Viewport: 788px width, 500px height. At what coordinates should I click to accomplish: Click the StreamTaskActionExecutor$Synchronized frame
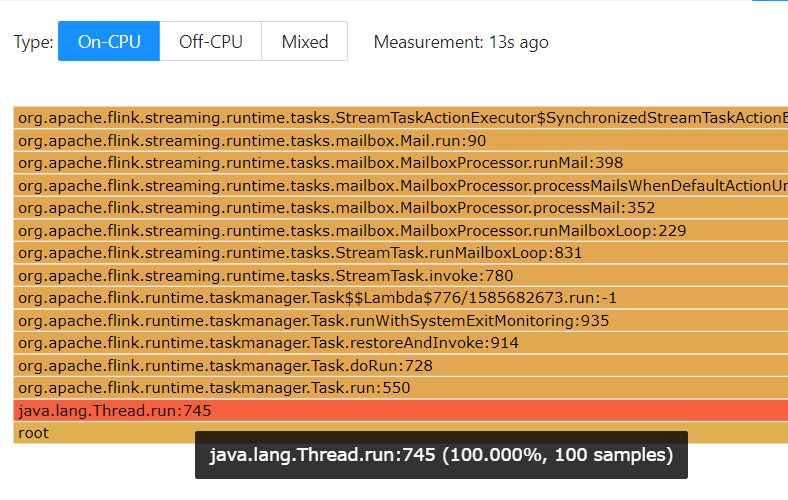coord(400,118)
